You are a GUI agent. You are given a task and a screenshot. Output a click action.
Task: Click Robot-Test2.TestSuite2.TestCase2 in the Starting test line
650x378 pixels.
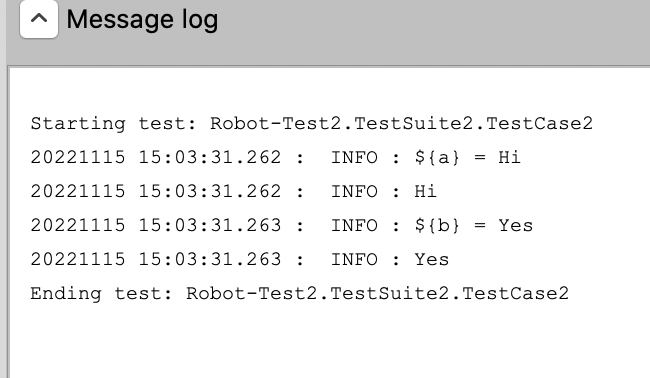click(x=402, y=124)
